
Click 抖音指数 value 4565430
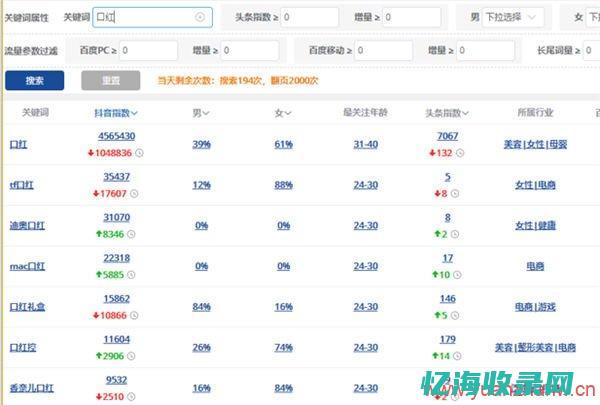[x=117, y=136]
